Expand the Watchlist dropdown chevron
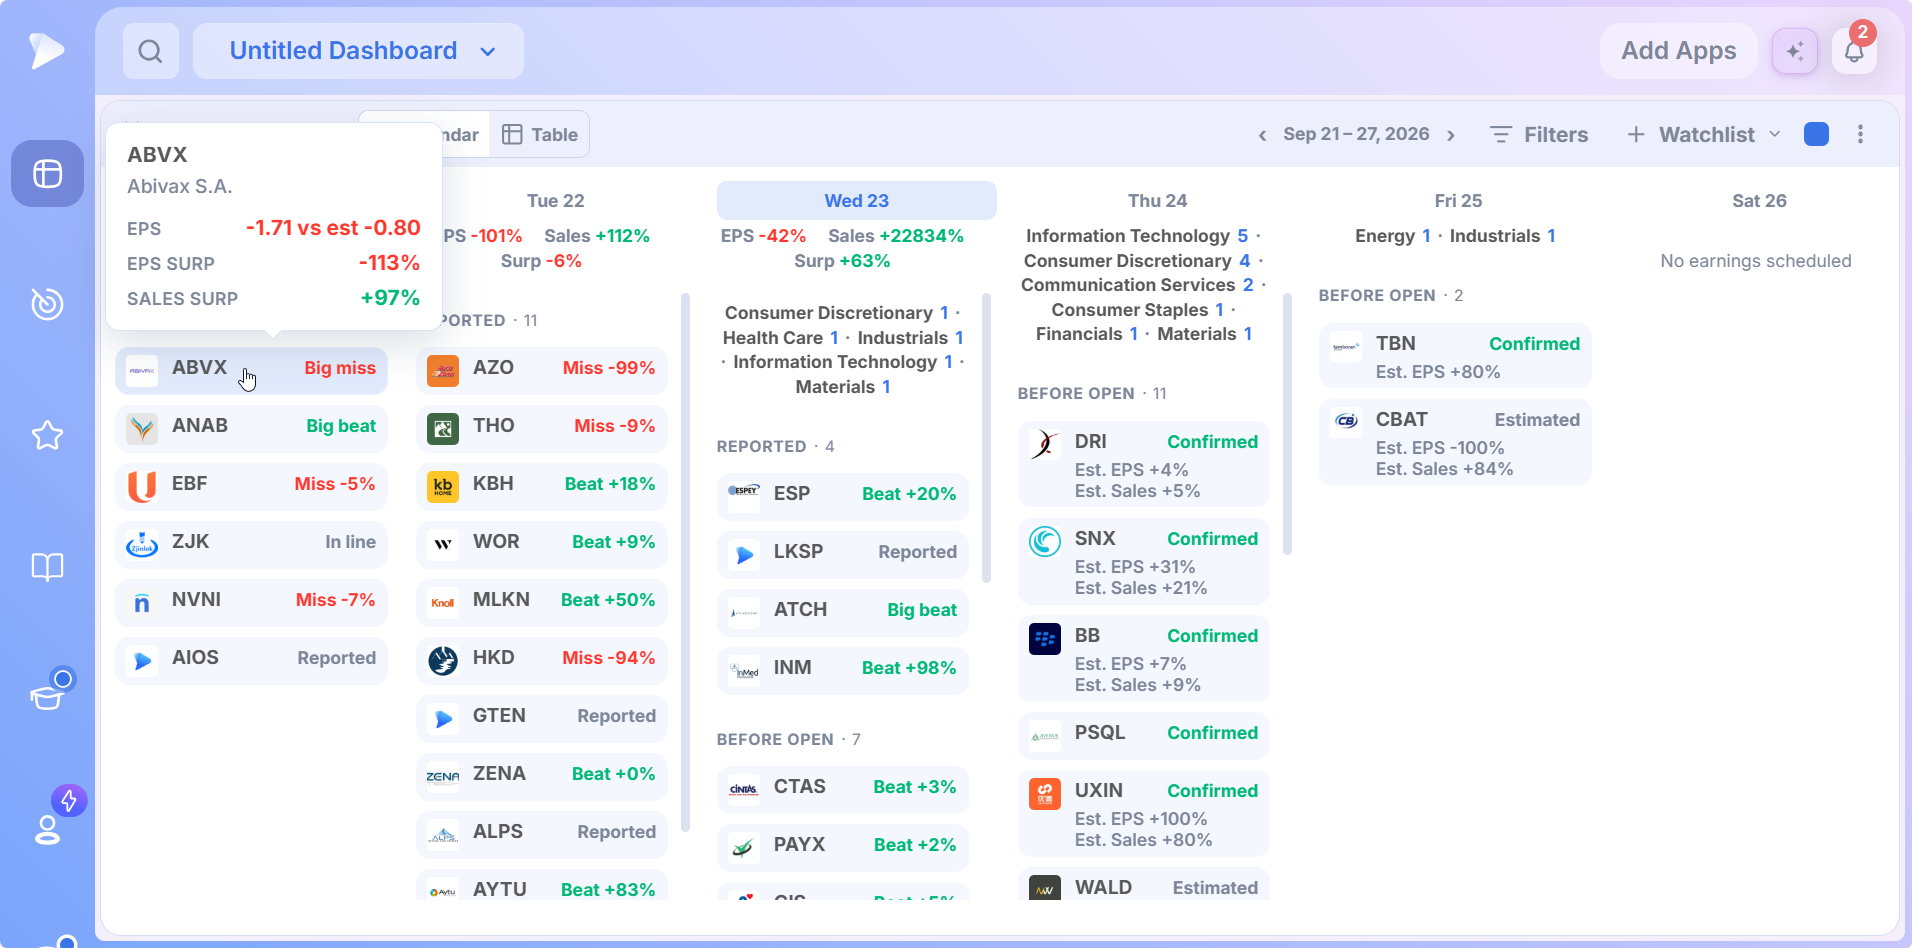Image resolution: width=1912 pixels, height=948 pixels. (1775, 134)
